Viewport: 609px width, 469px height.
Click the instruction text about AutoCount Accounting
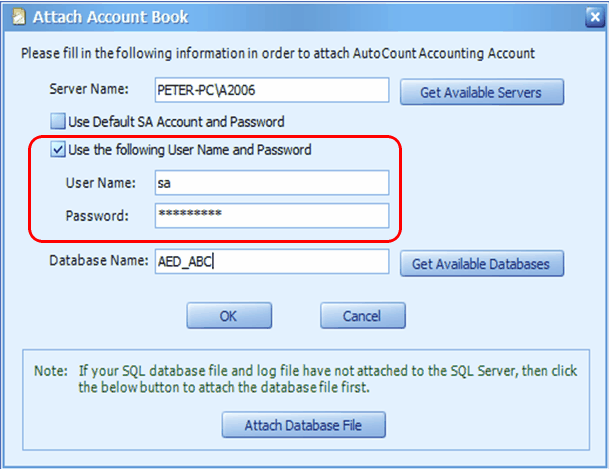278,53
